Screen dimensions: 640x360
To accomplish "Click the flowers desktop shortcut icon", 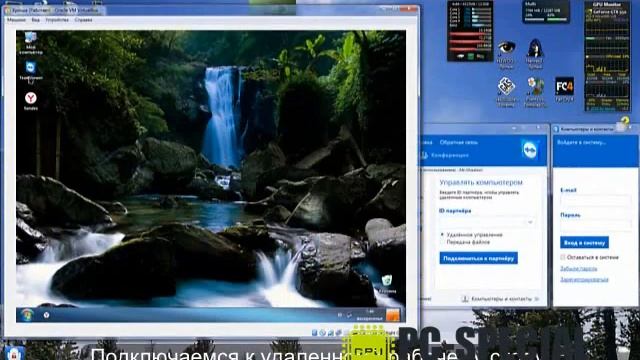I will 535,92.
